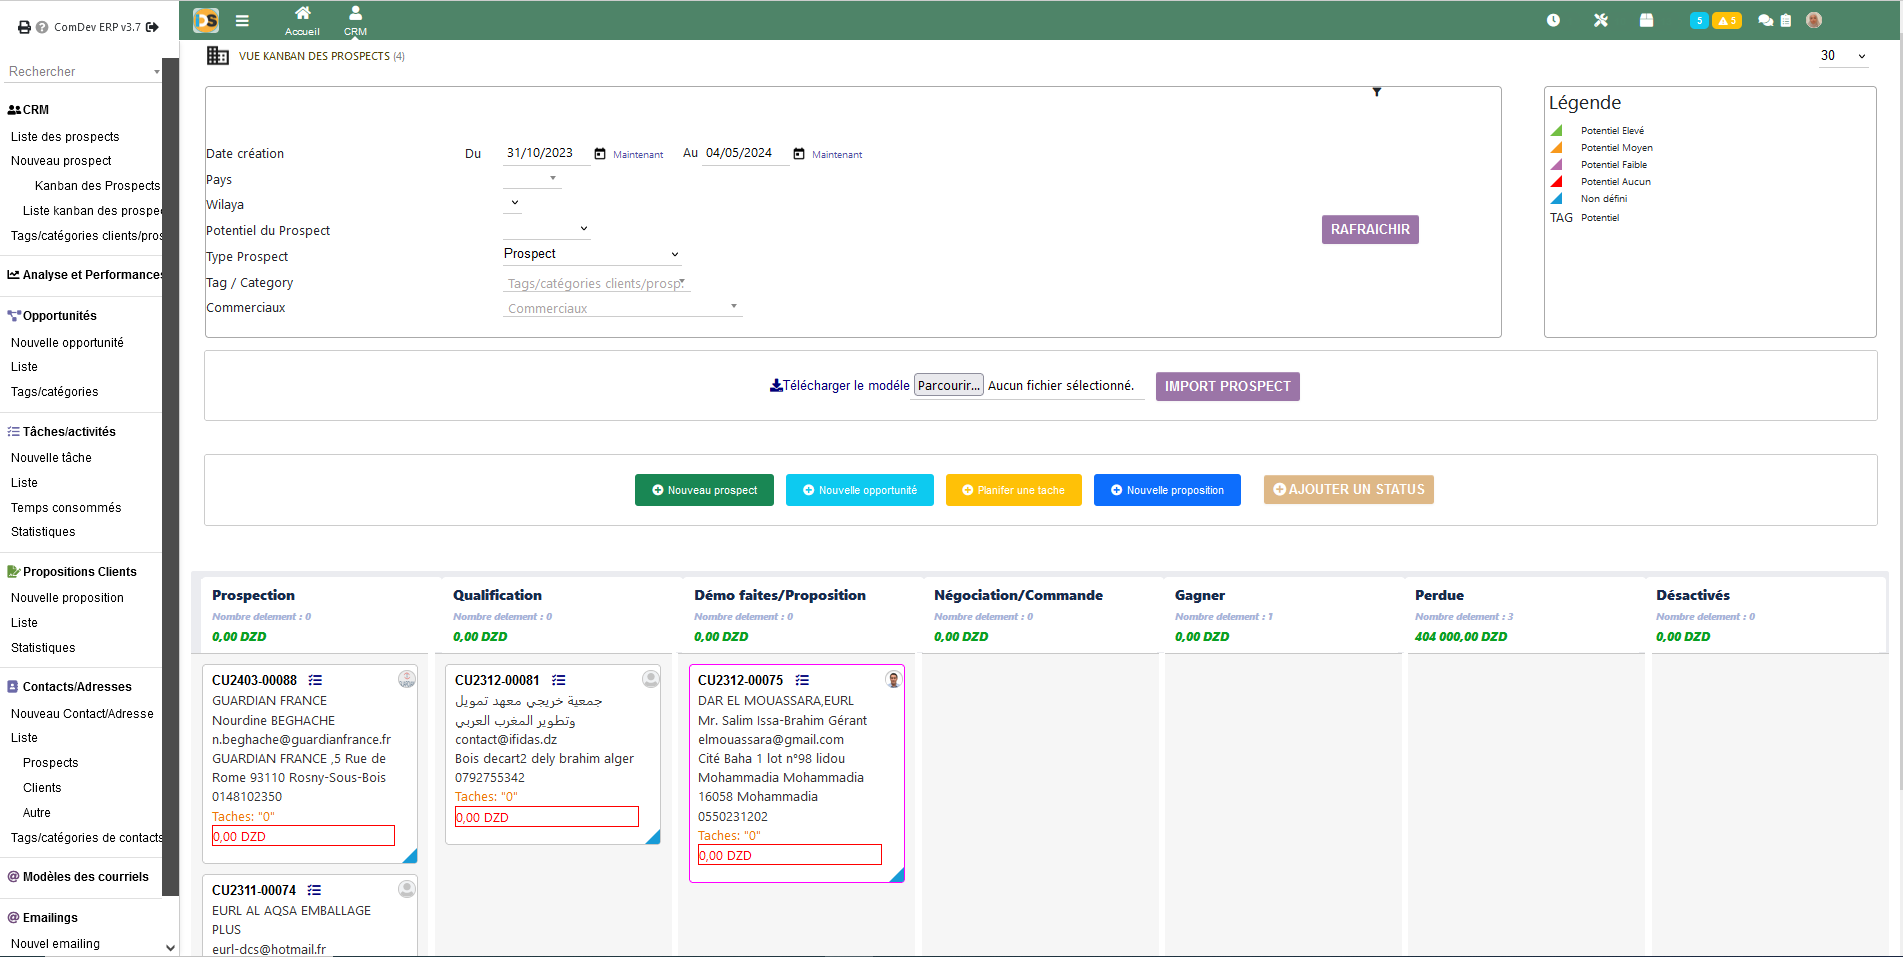Screen dimensions: 1903x957
Task: Select Kanban des Prospects in sidebar
Action: [x=97, y=186]
